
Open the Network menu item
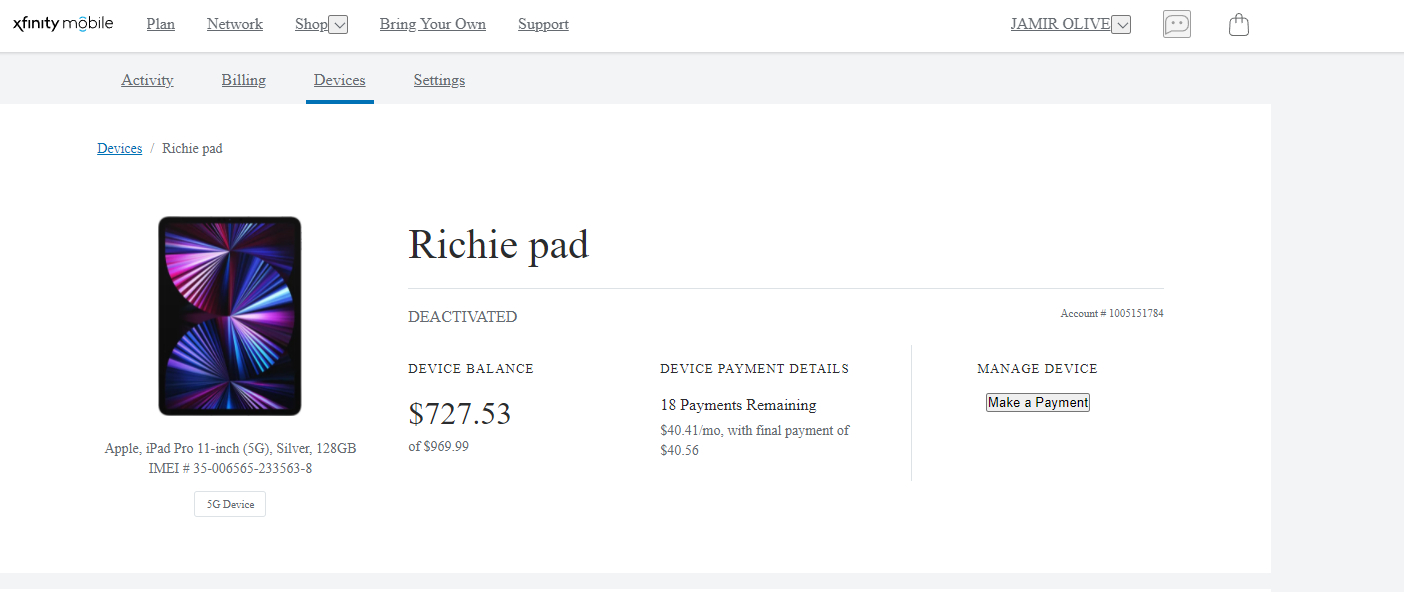(x=235, y=24)
